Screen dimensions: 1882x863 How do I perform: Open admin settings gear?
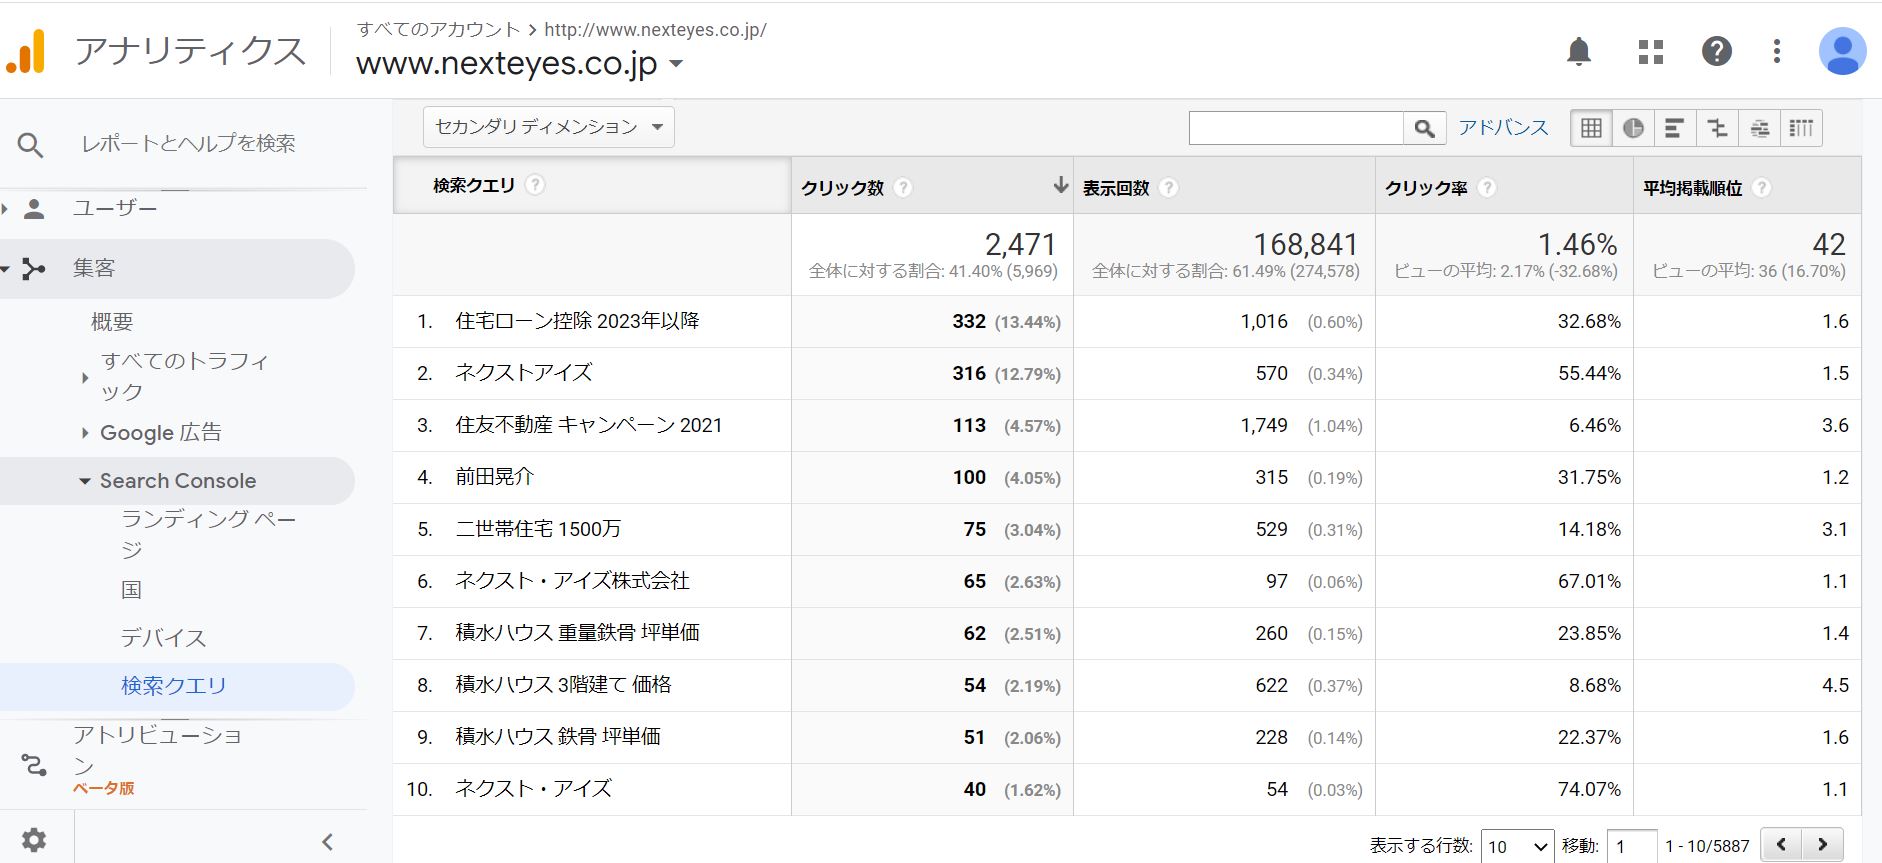coord(34,840)
